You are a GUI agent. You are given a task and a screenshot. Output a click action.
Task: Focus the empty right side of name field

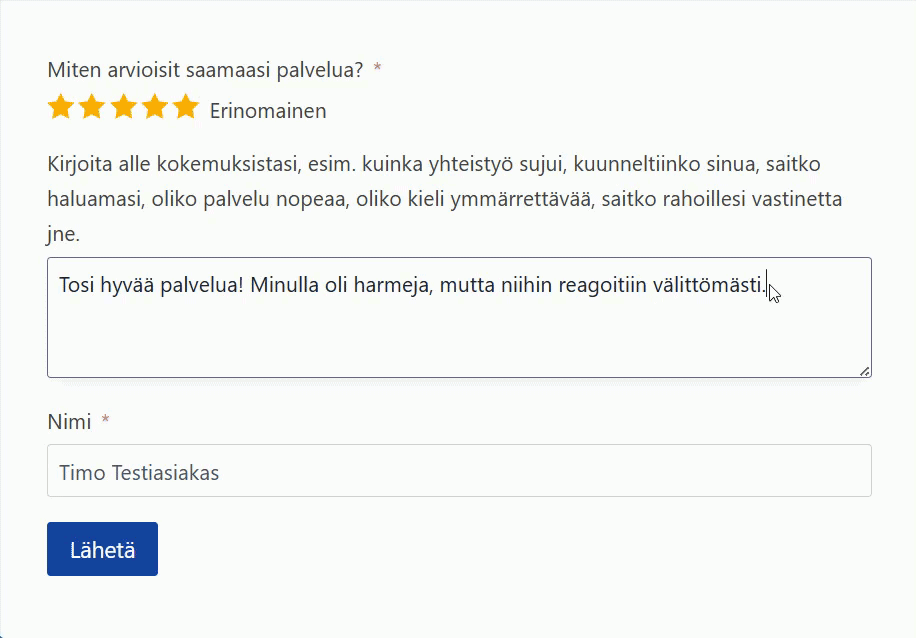(600, 471)
